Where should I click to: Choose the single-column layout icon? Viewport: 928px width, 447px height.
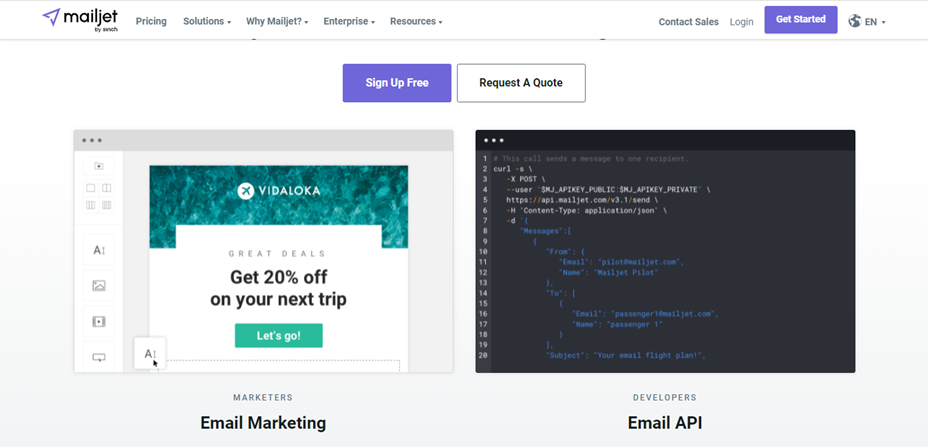(91, 188)
